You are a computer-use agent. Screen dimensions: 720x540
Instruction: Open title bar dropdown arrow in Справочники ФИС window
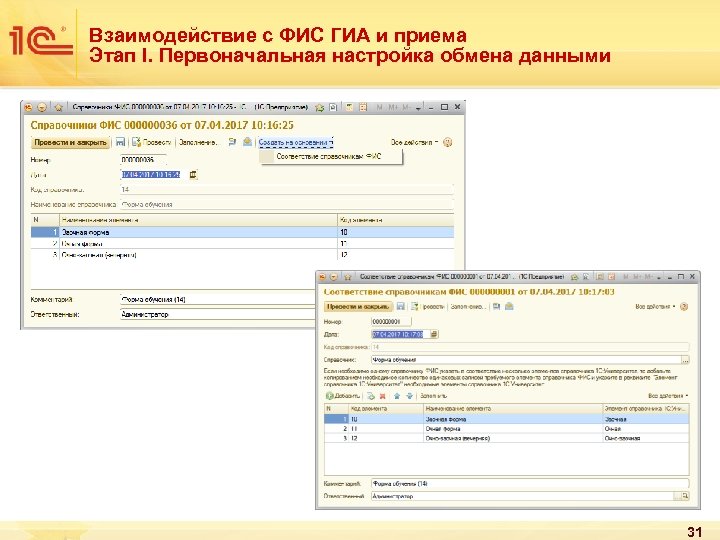418,107
